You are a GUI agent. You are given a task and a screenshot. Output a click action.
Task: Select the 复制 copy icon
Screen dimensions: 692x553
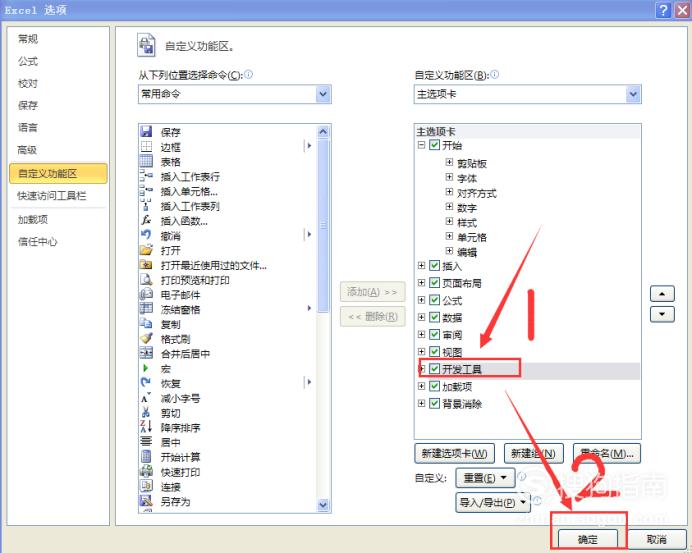click(x=146, y=324)
